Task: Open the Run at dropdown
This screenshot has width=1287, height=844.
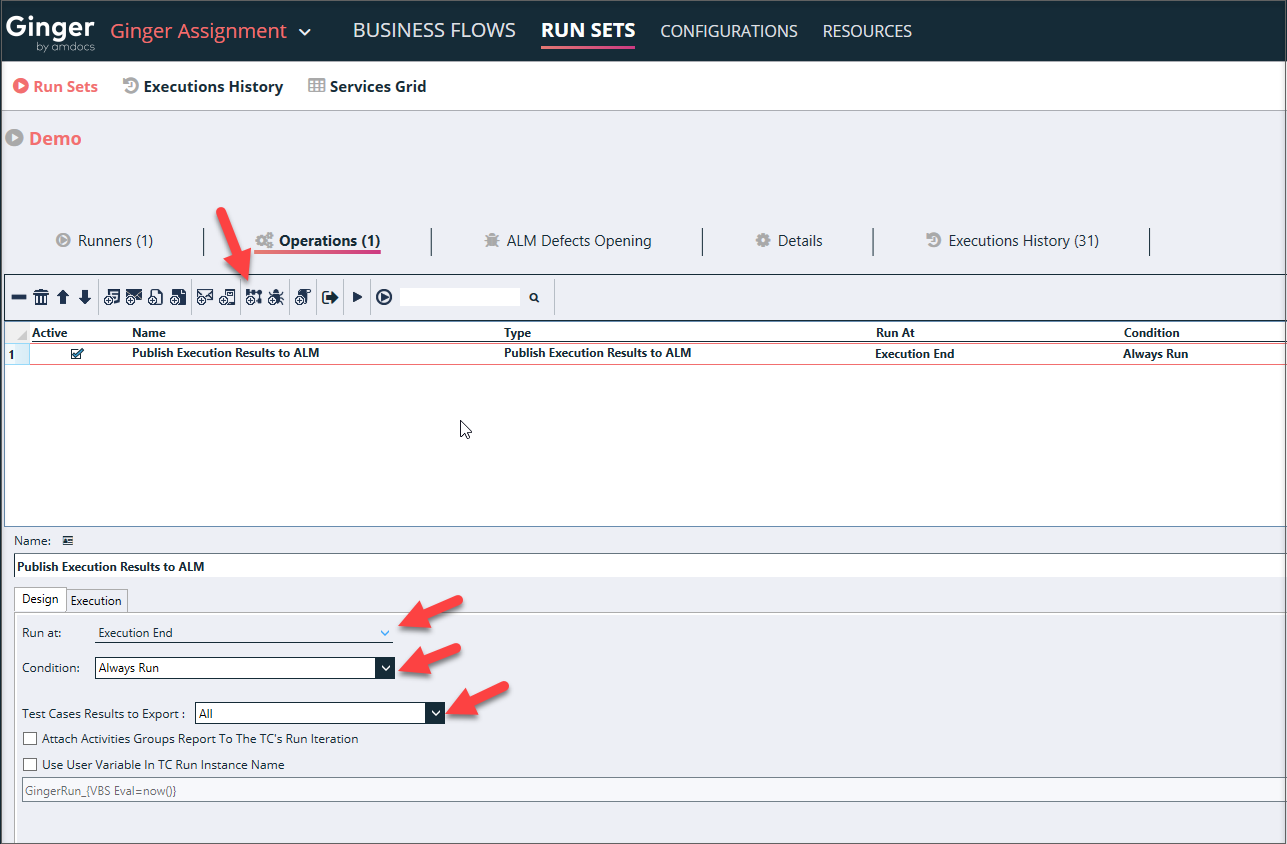Action: (385, 633)
